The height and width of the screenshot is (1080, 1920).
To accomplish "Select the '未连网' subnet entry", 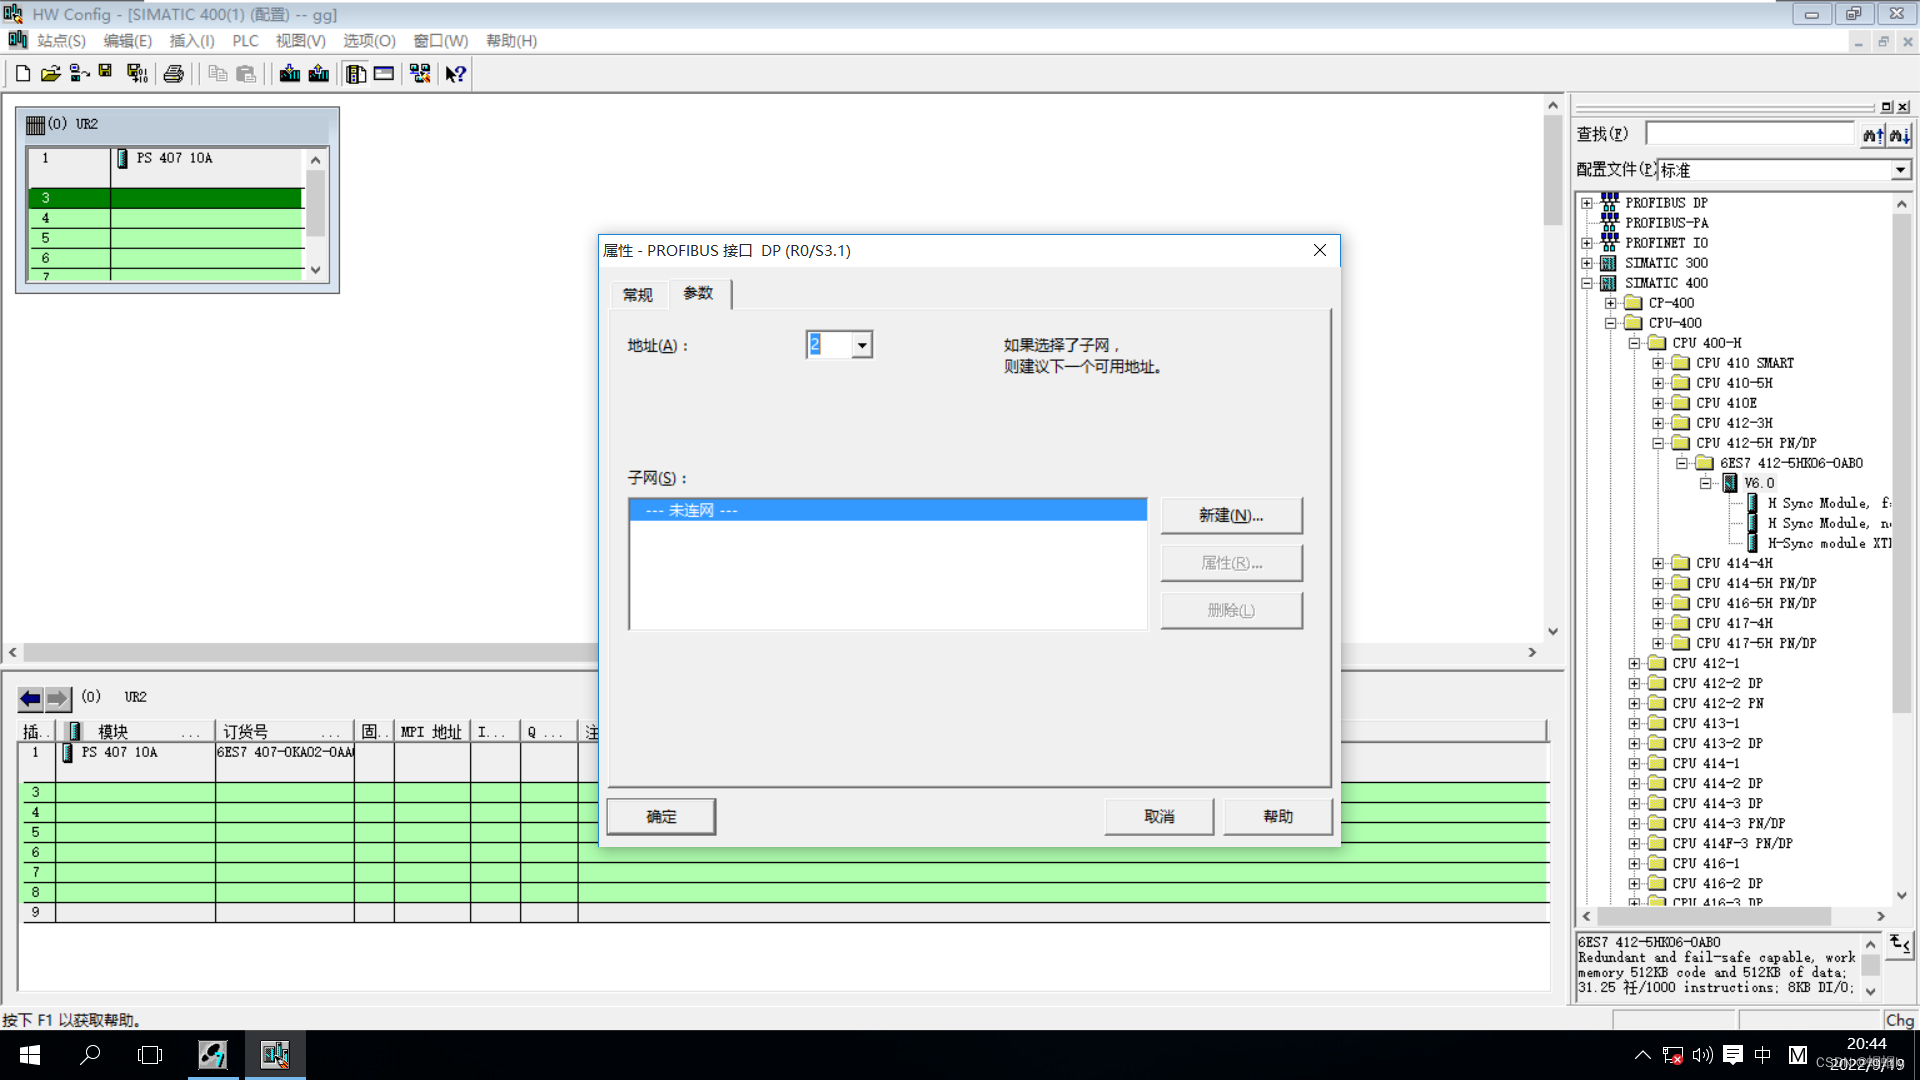I will pyautogui.click(x=888, y=511).
